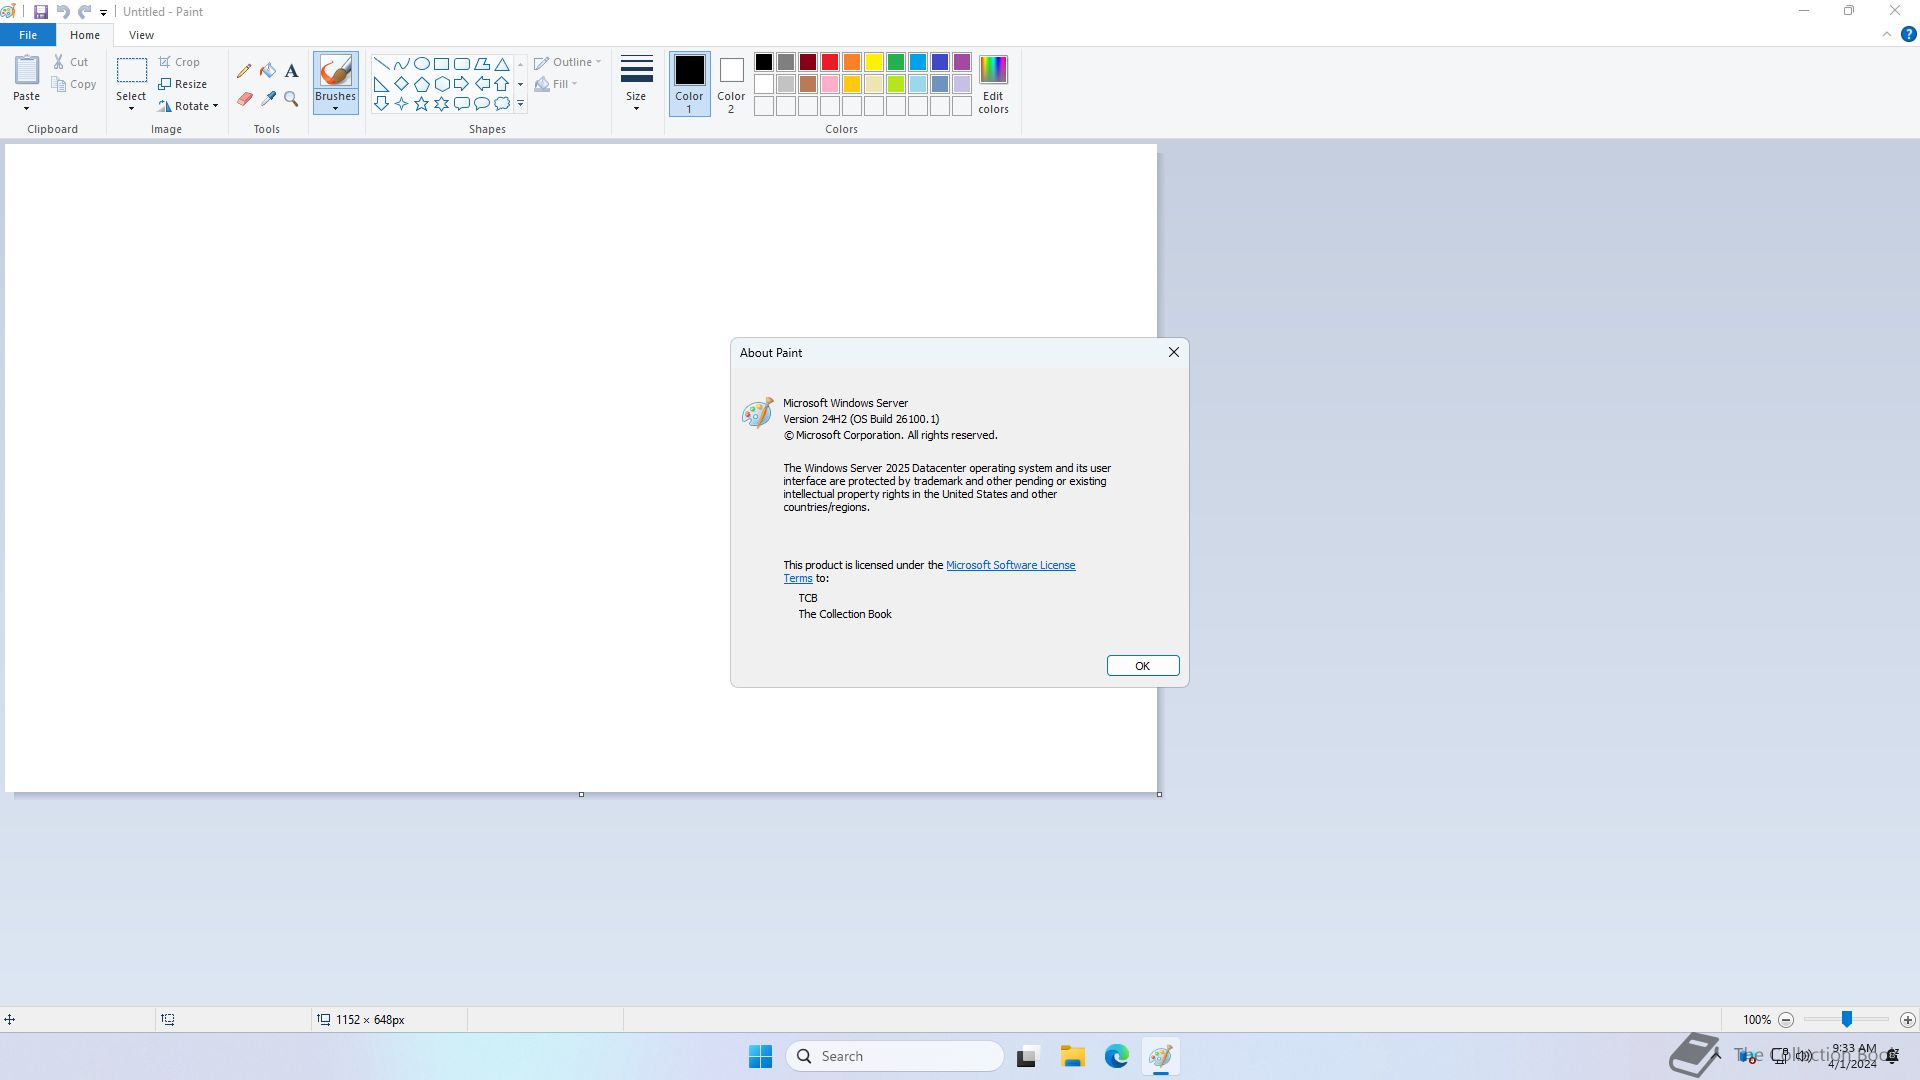Choose the Oval shape

[x=421, y=63]
